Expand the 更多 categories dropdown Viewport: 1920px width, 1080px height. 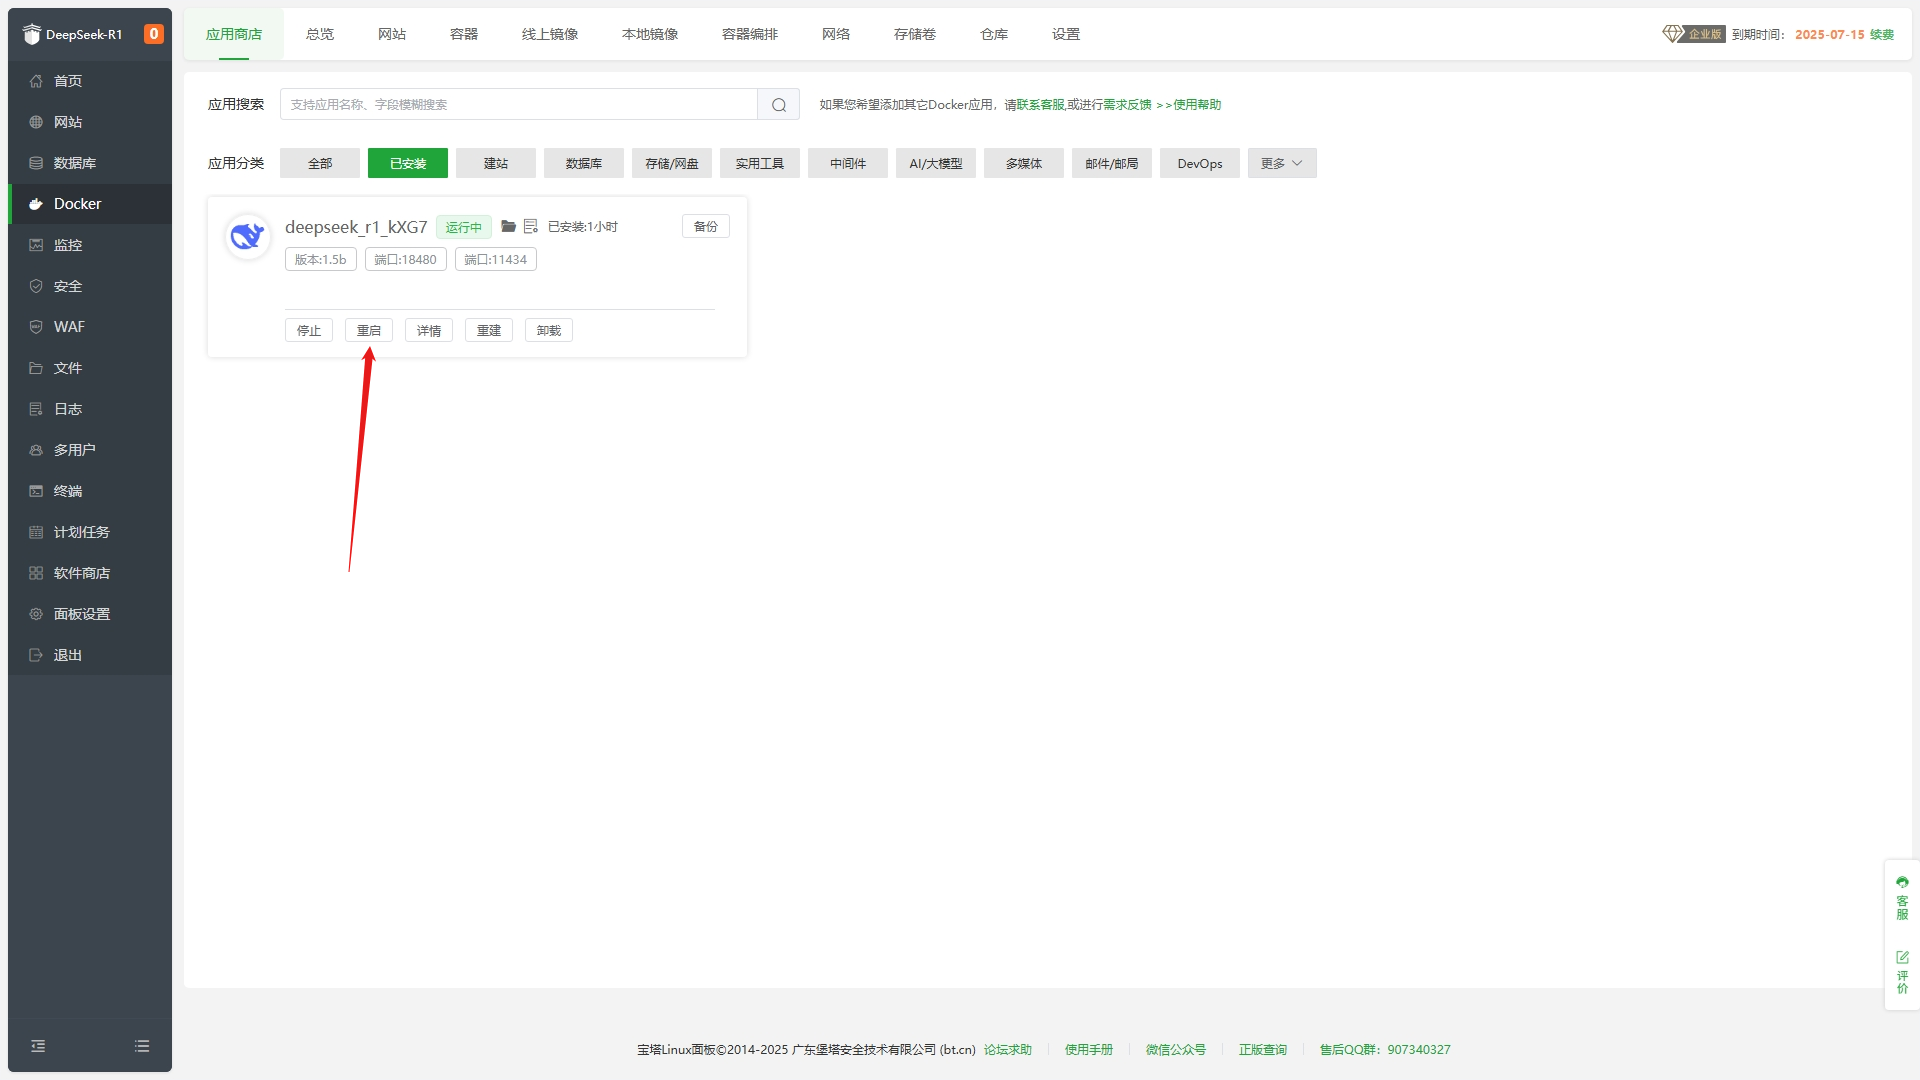pyautogui.click(x=1282, y=164)
